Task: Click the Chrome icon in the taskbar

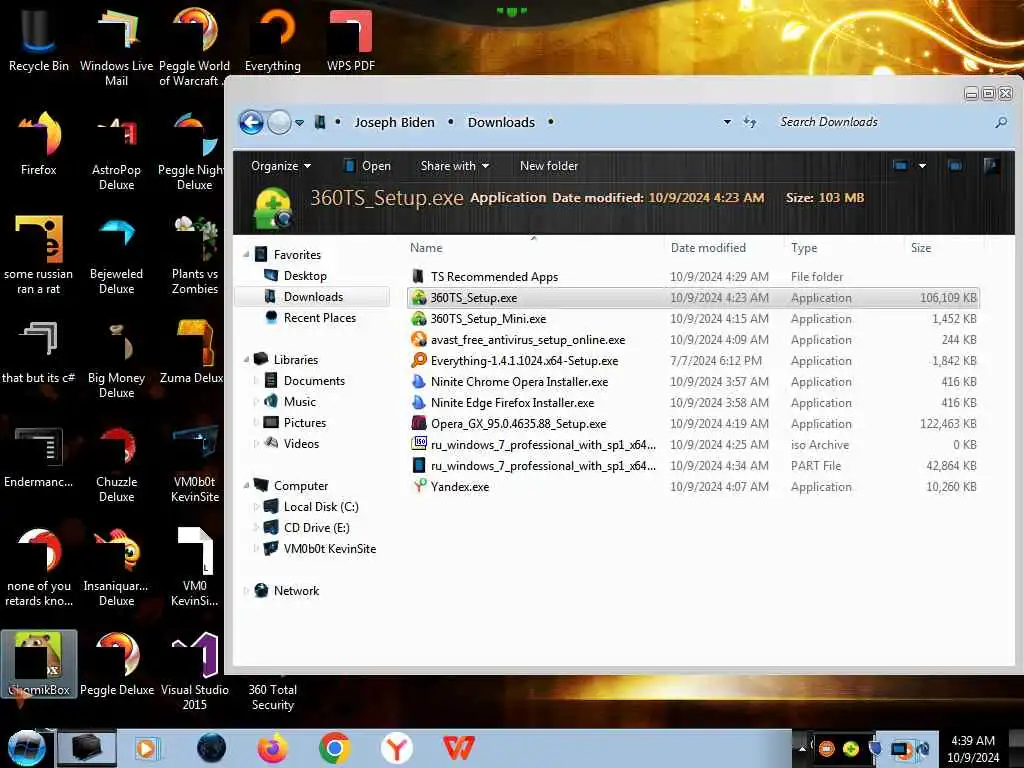Action: coord(335,748)
